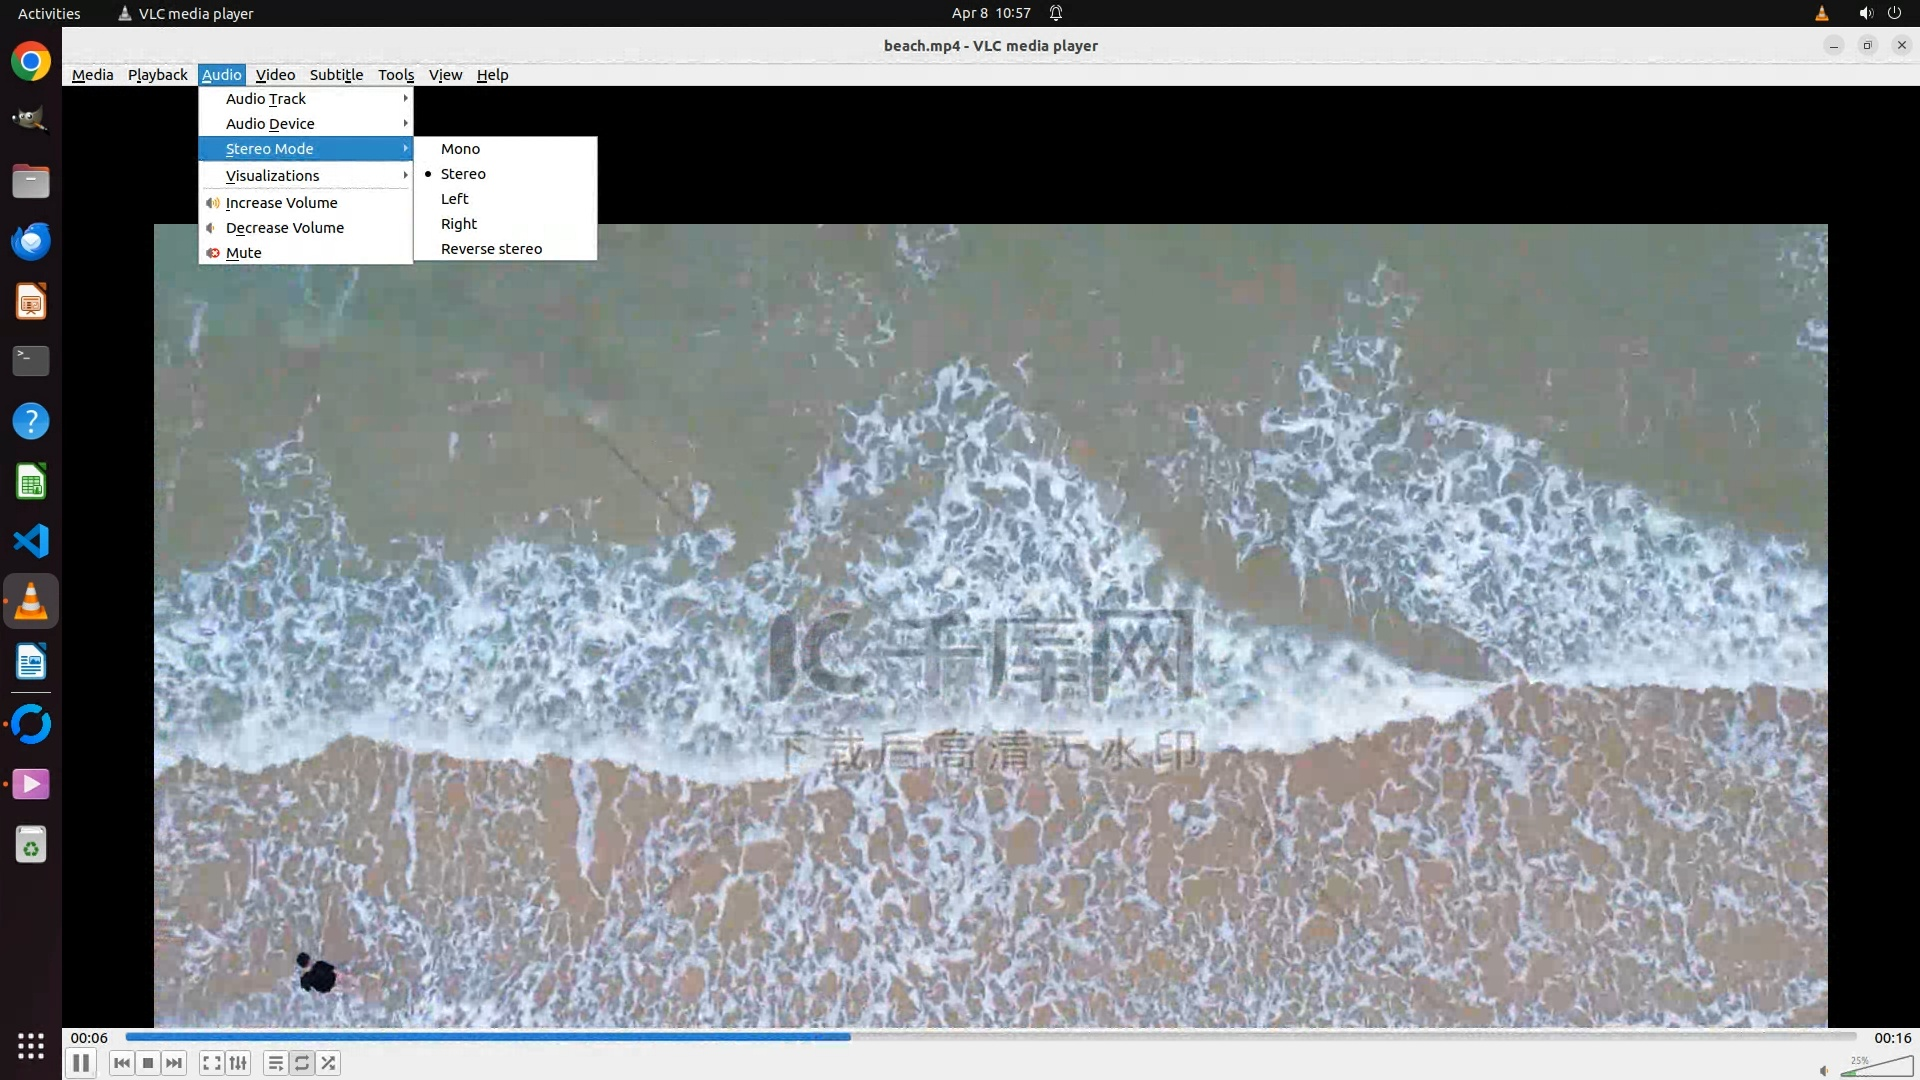Skip to next media track
This screenshot has height=1080, width=1920.
click(x=174, y=1063)
